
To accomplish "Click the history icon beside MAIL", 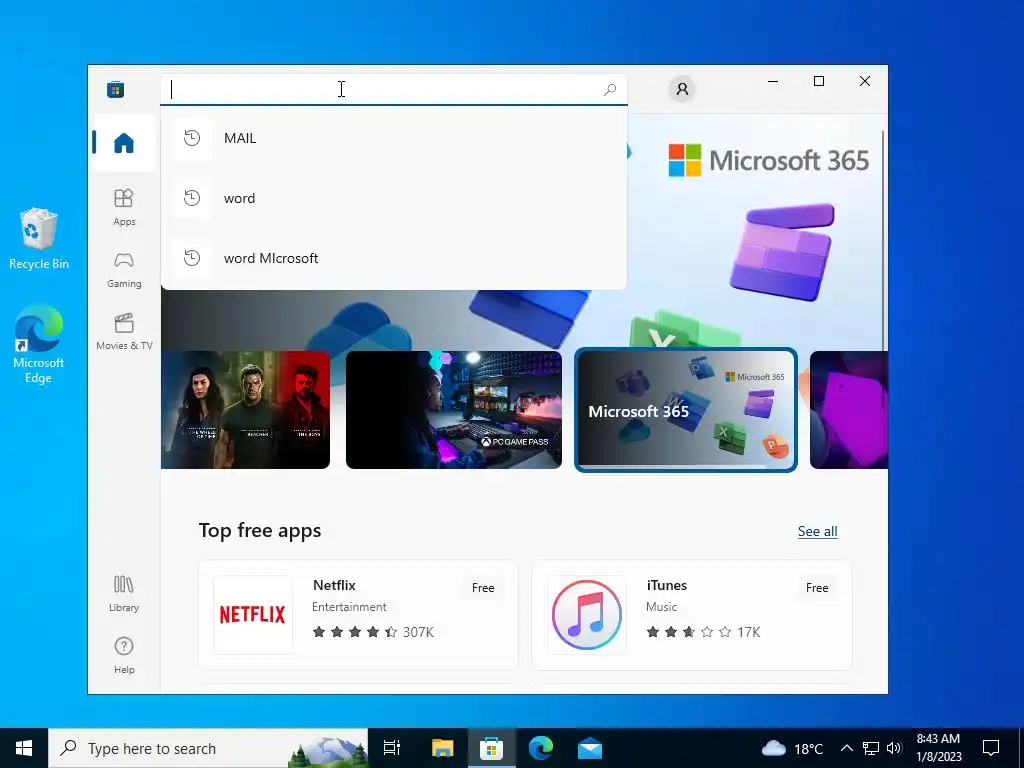I will [192, 138].
